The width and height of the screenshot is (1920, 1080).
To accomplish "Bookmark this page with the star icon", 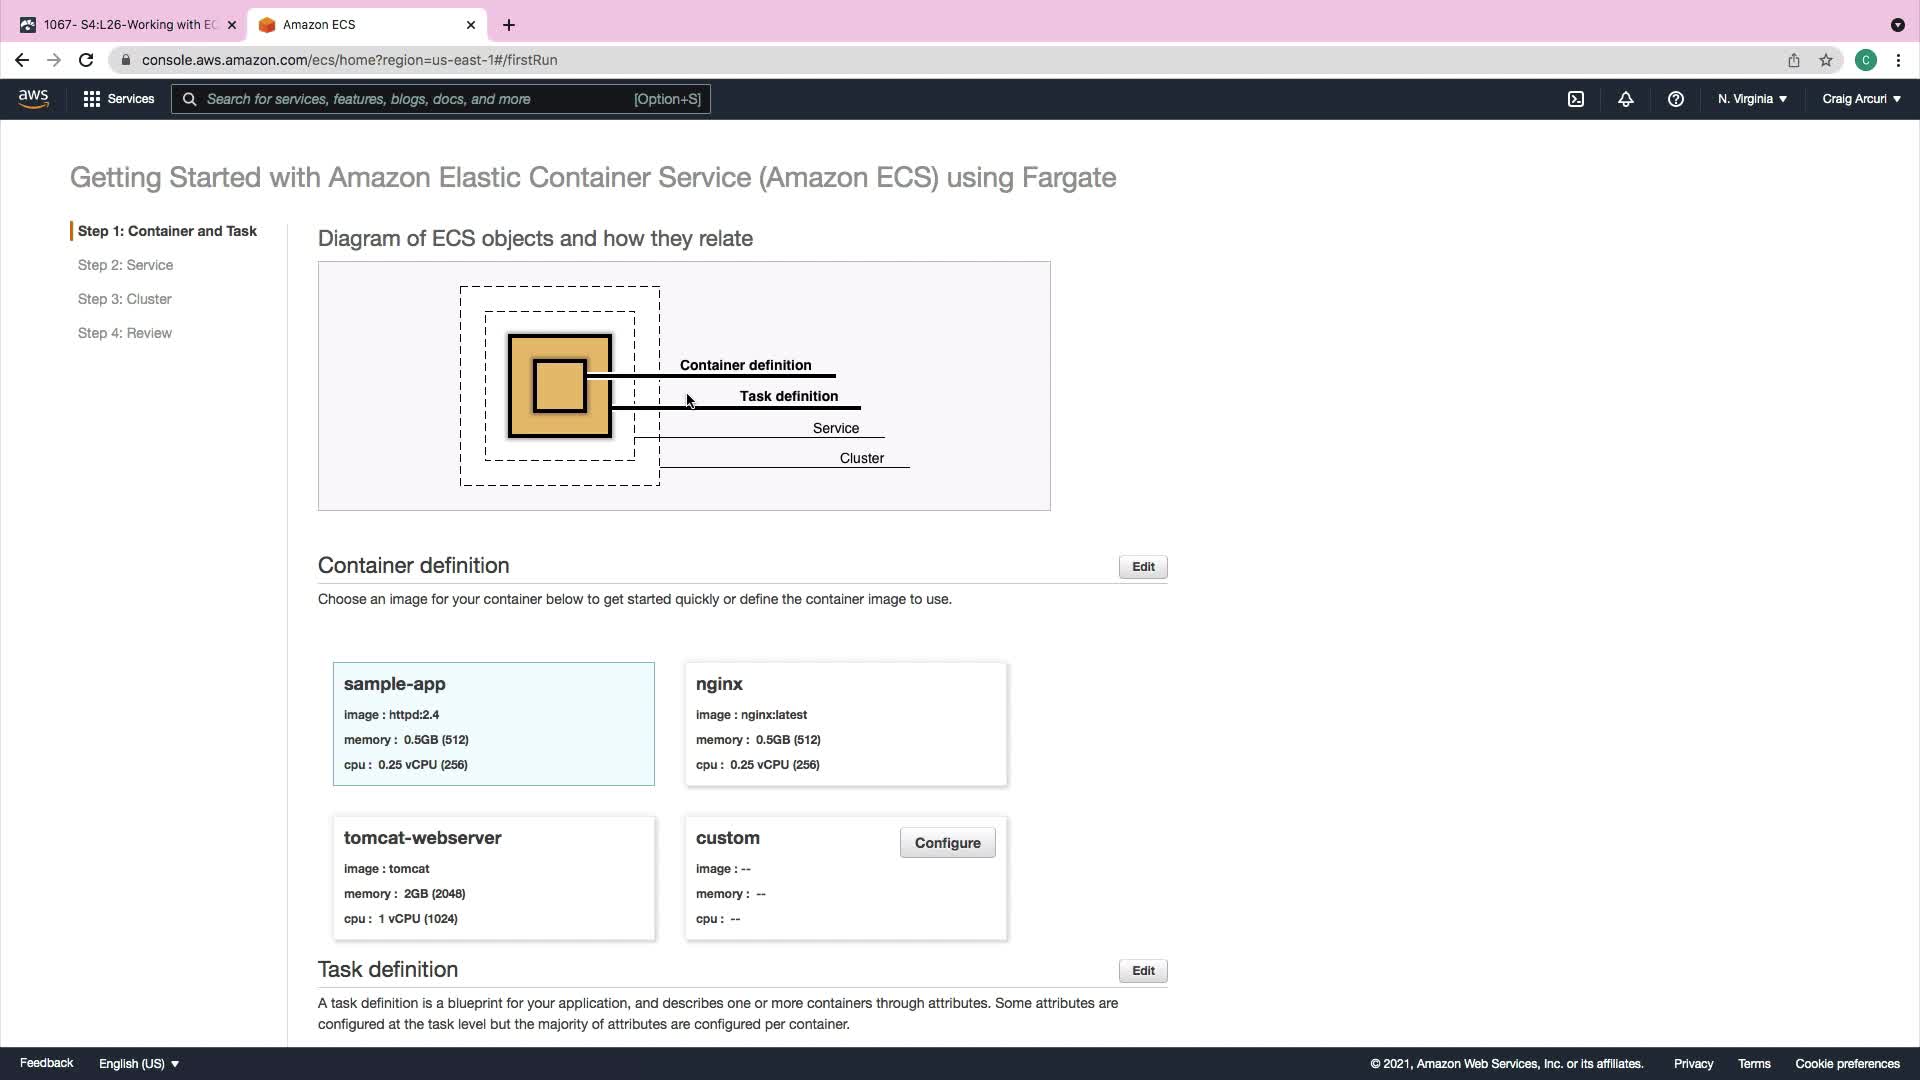I will [x=1825, y=60].
